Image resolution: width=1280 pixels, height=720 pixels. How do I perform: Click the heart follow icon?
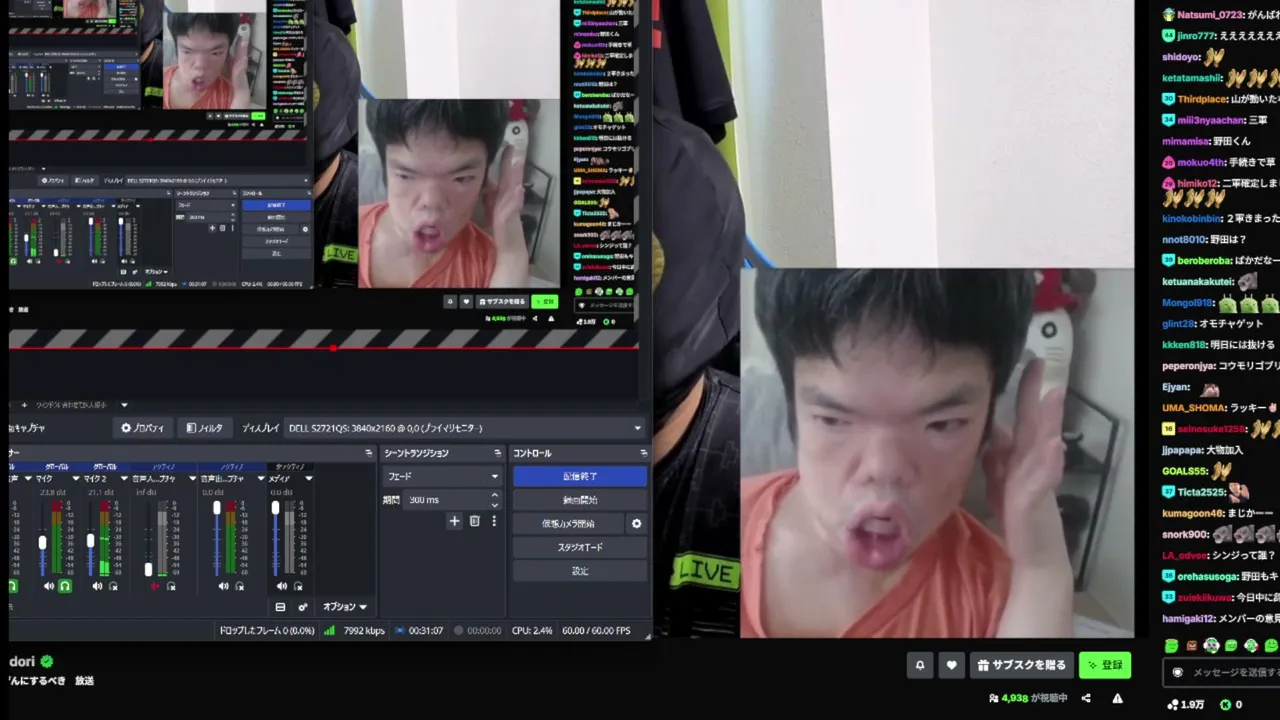951,665
